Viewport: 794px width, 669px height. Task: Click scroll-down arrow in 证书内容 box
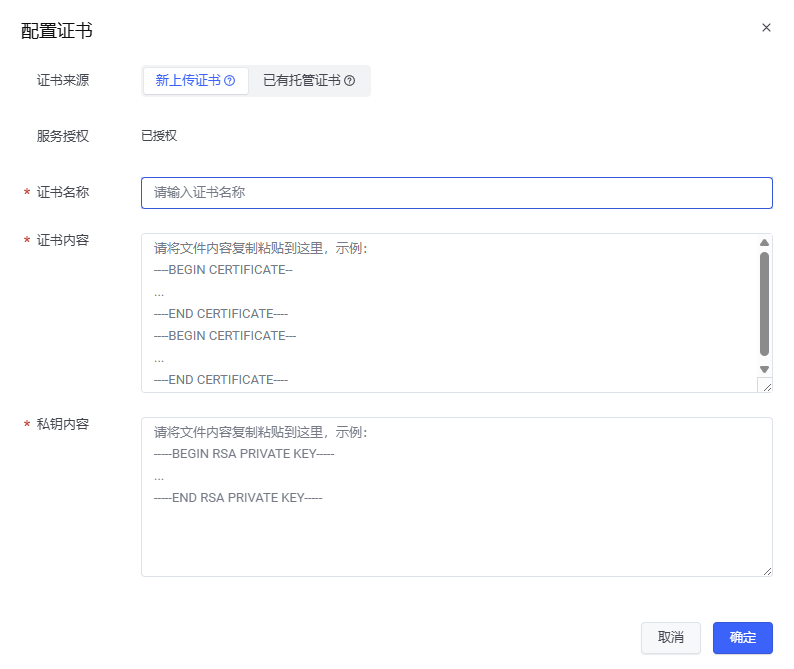(764, 369)
